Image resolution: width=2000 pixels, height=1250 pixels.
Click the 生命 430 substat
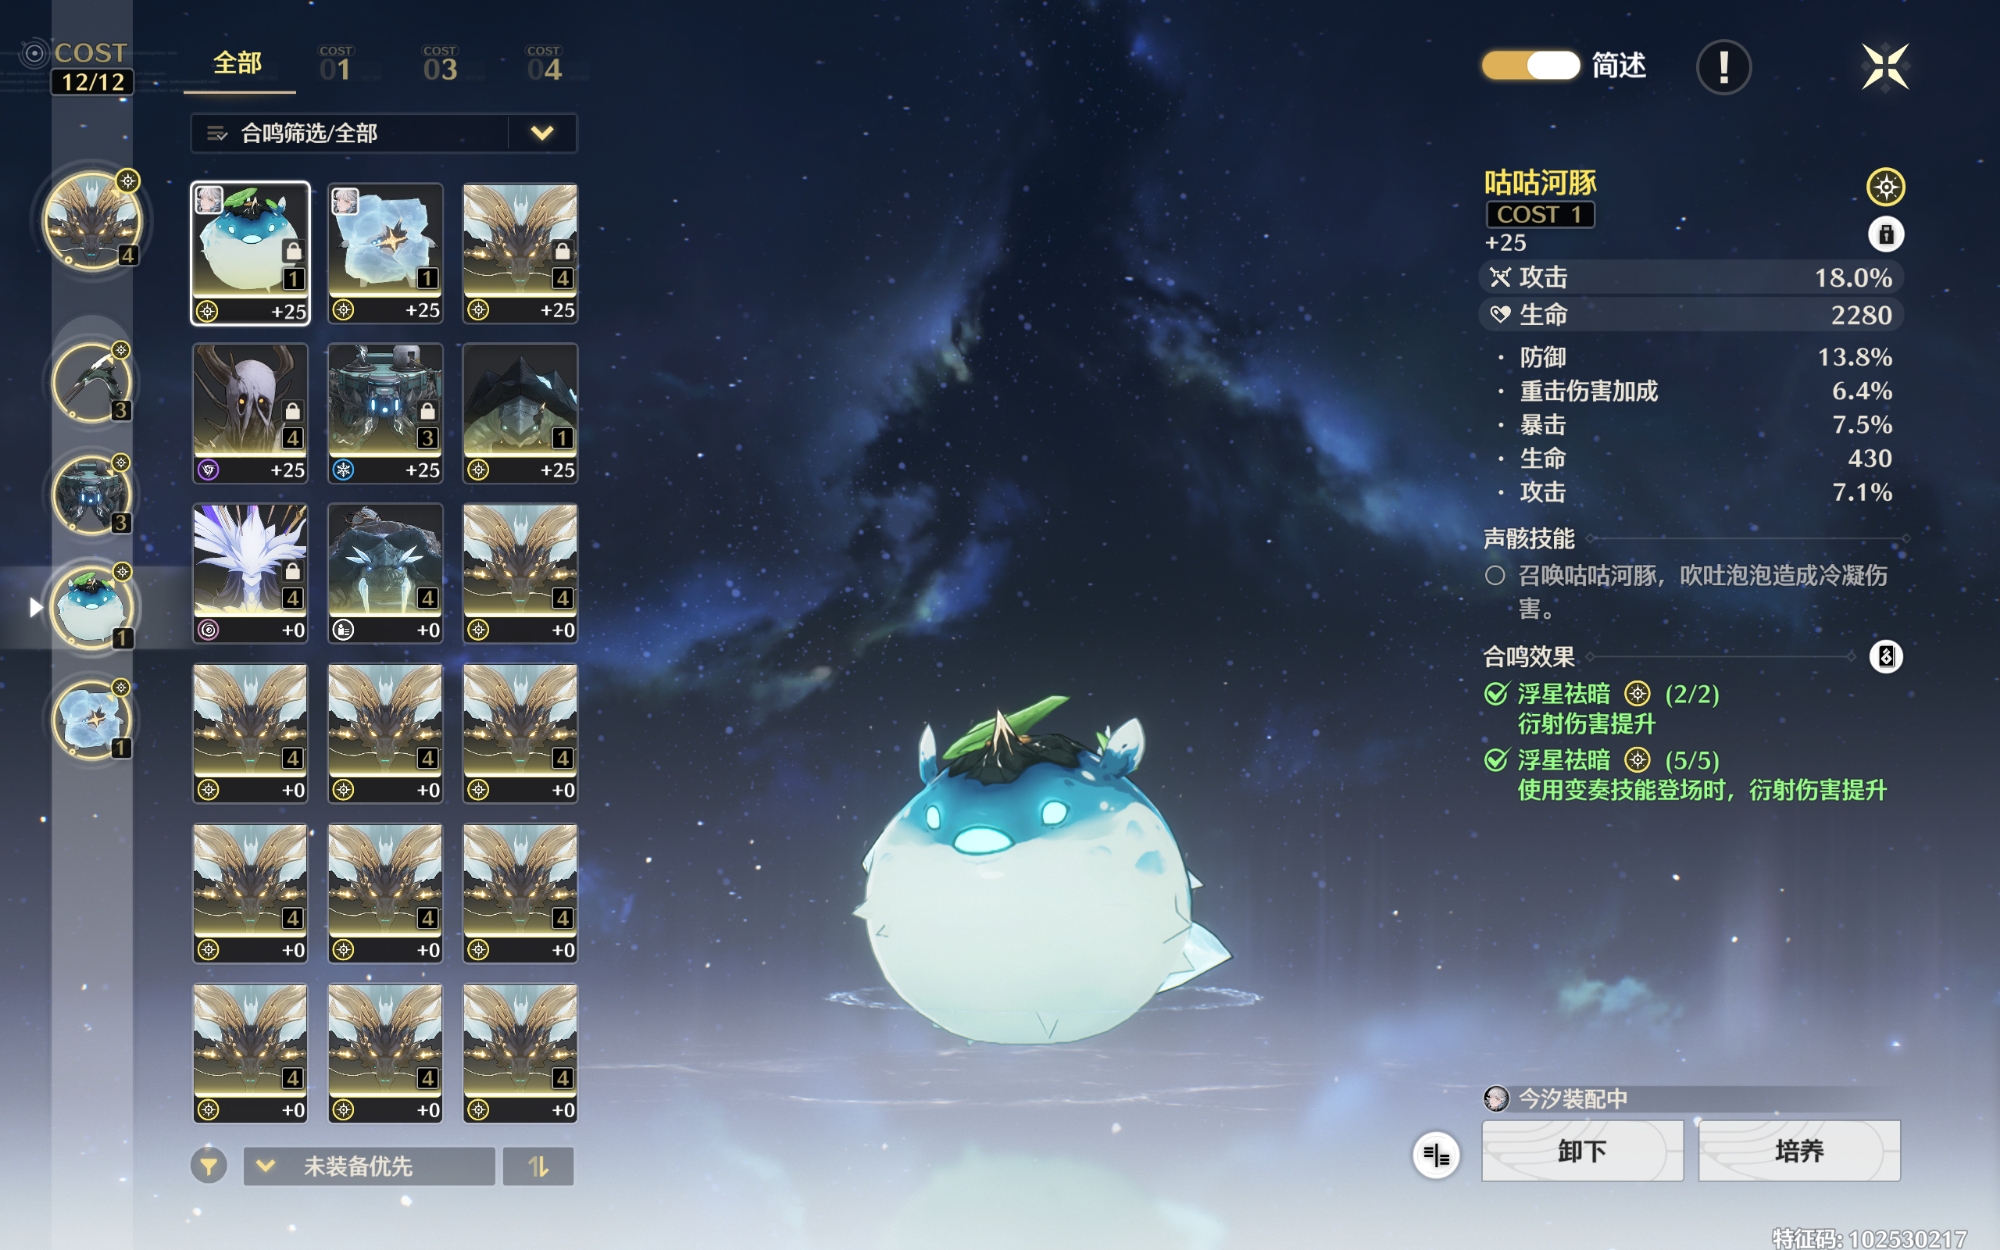pyautogui.click(x=1696, y=458)
